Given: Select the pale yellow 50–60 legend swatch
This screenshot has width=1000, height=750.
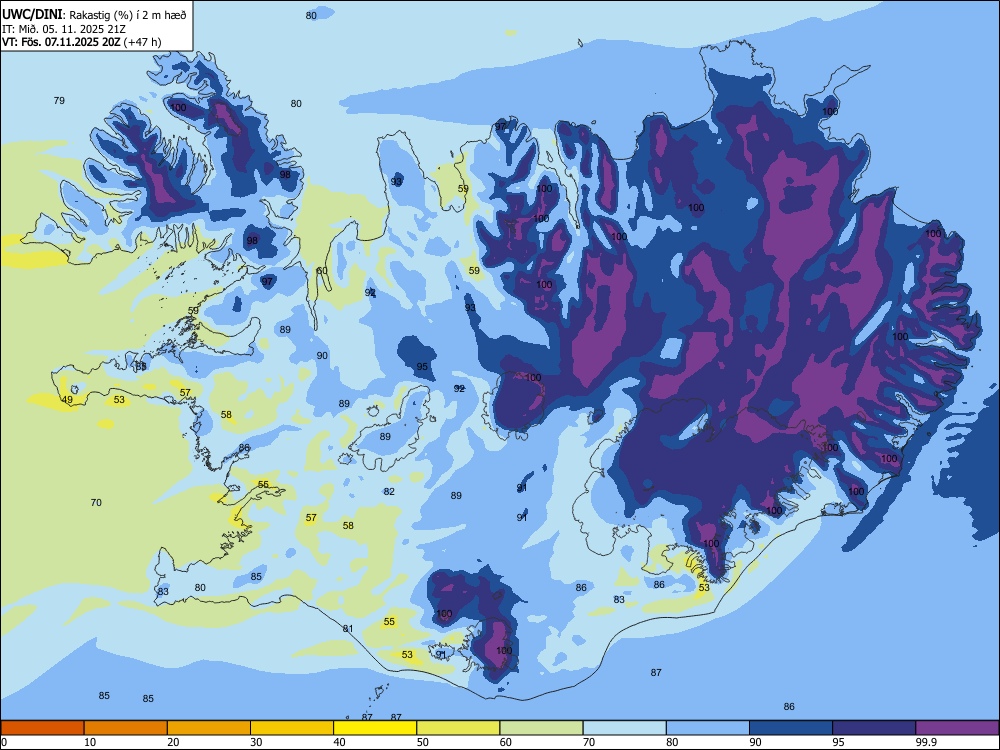Looking at the screenshot, I should [x=458, y=728].
